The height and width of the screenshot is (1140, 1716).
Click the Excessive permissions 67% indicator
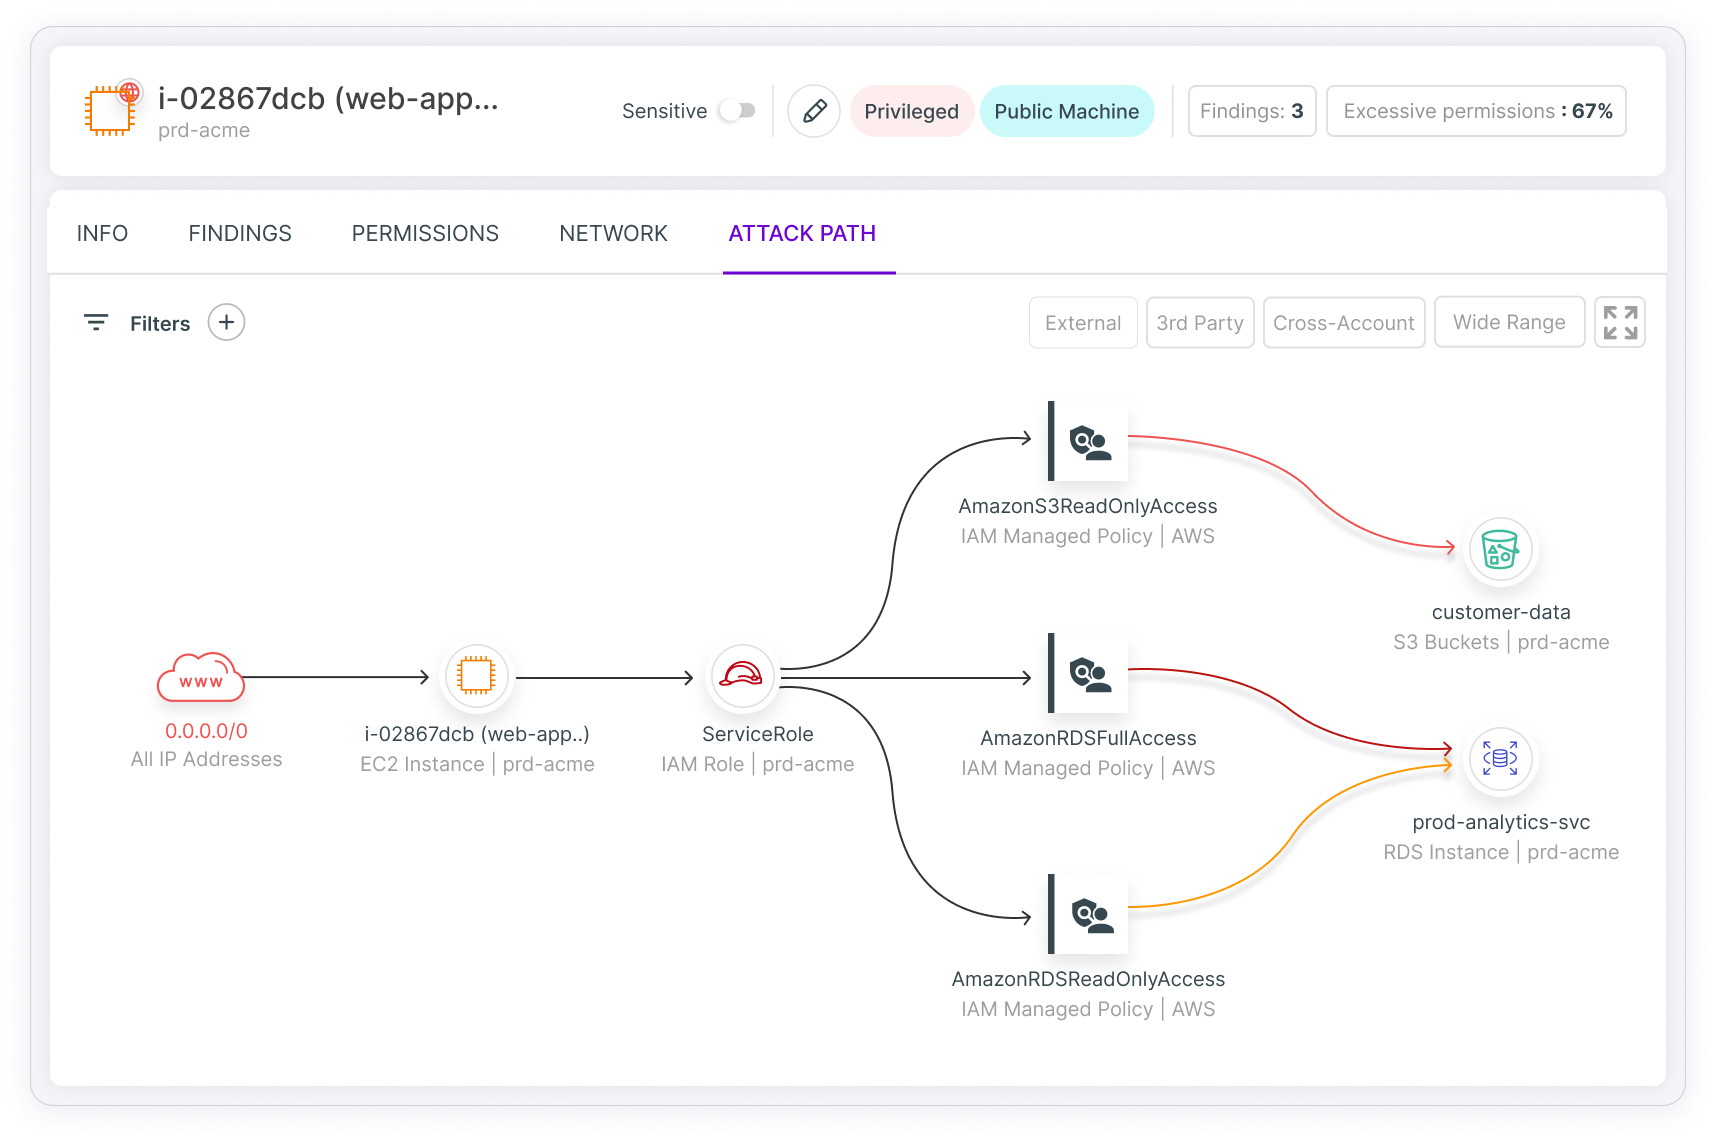(1476, 111)
